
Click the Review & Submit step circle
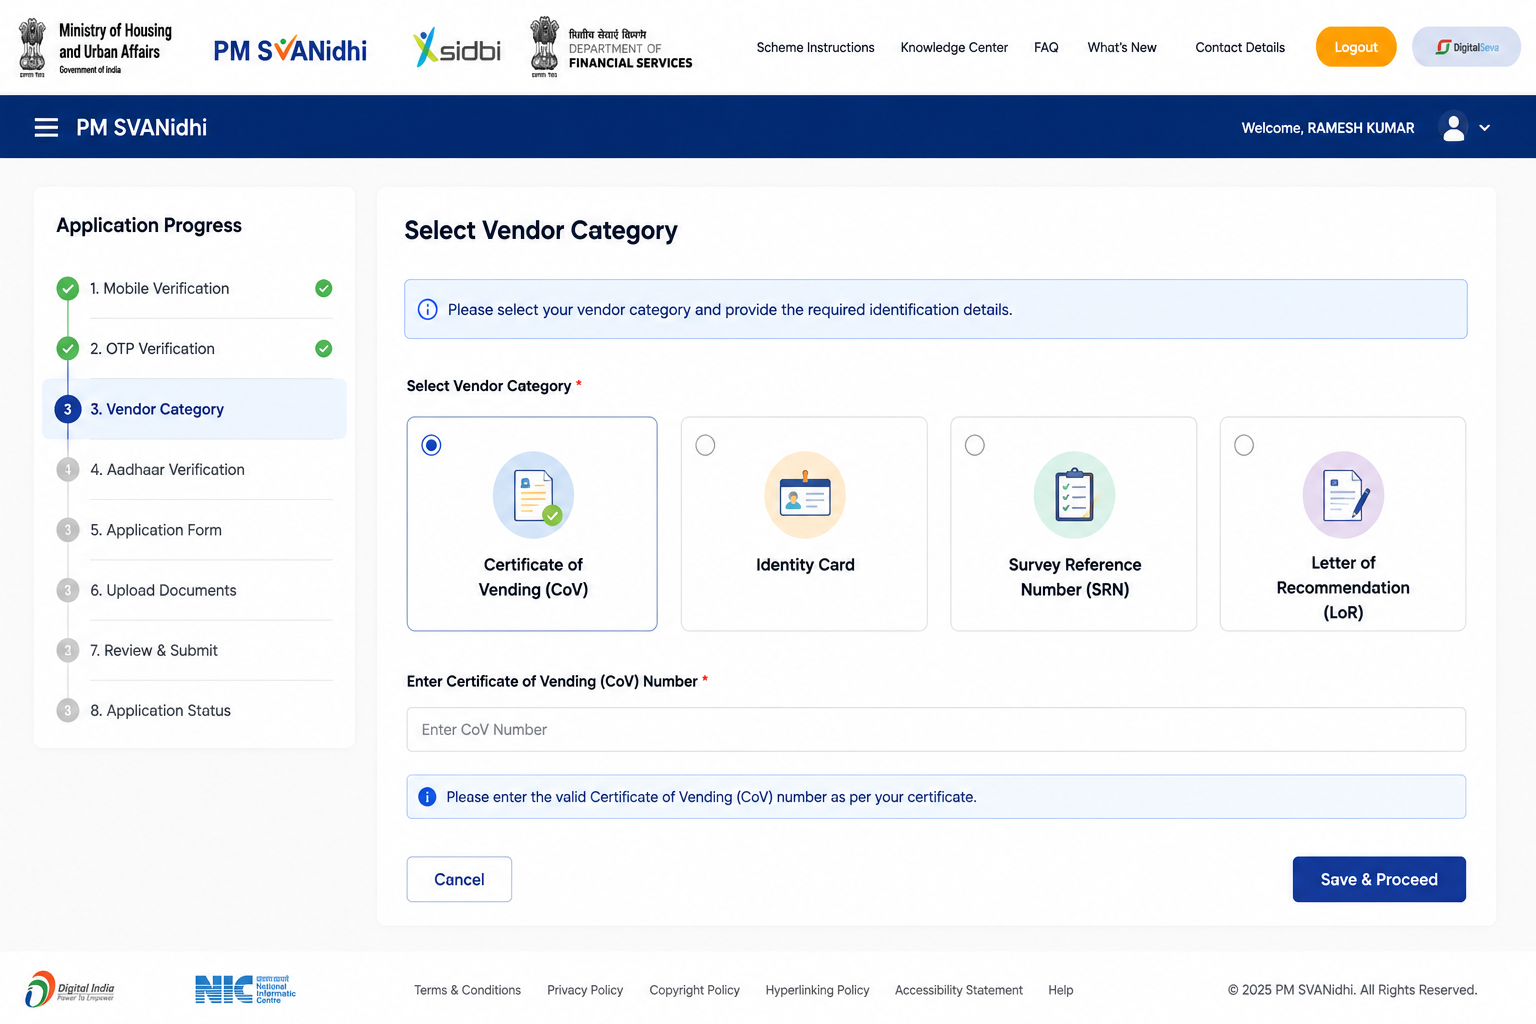point(68,651)
